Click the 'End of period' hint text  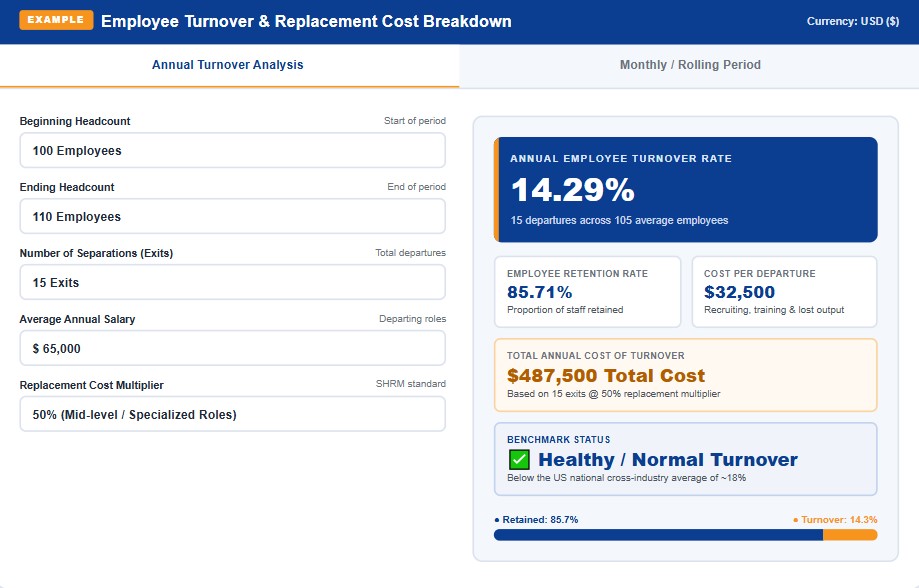[417, 187]
